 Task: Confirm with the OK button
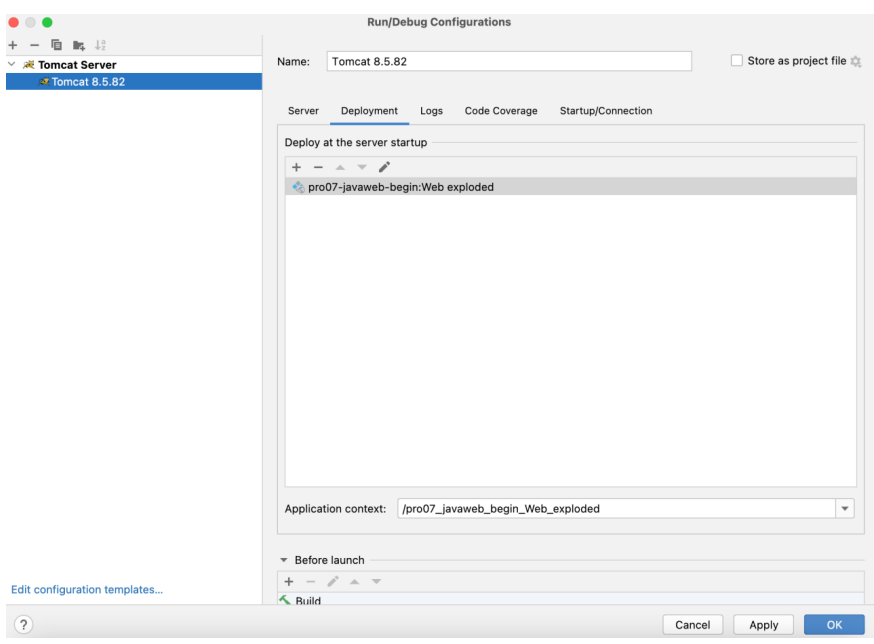click(x=834, y=624)
